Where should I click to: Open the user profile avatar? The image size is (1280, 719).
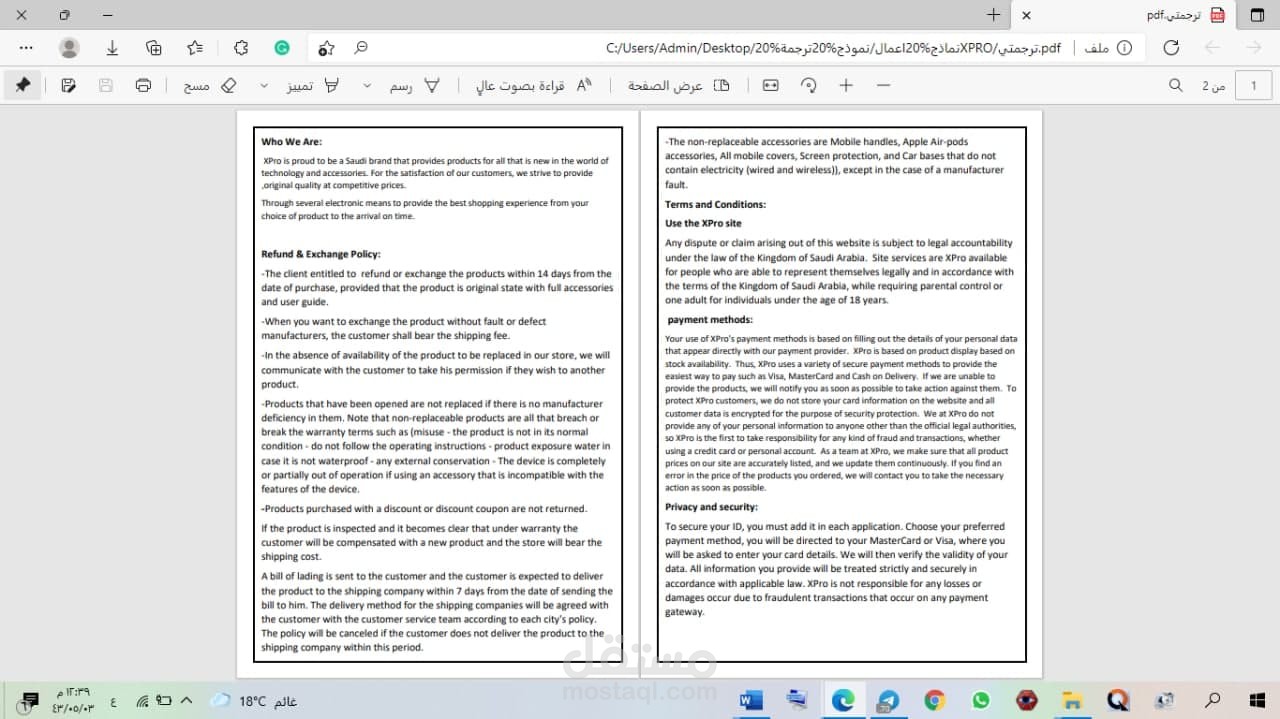(69, 48)
